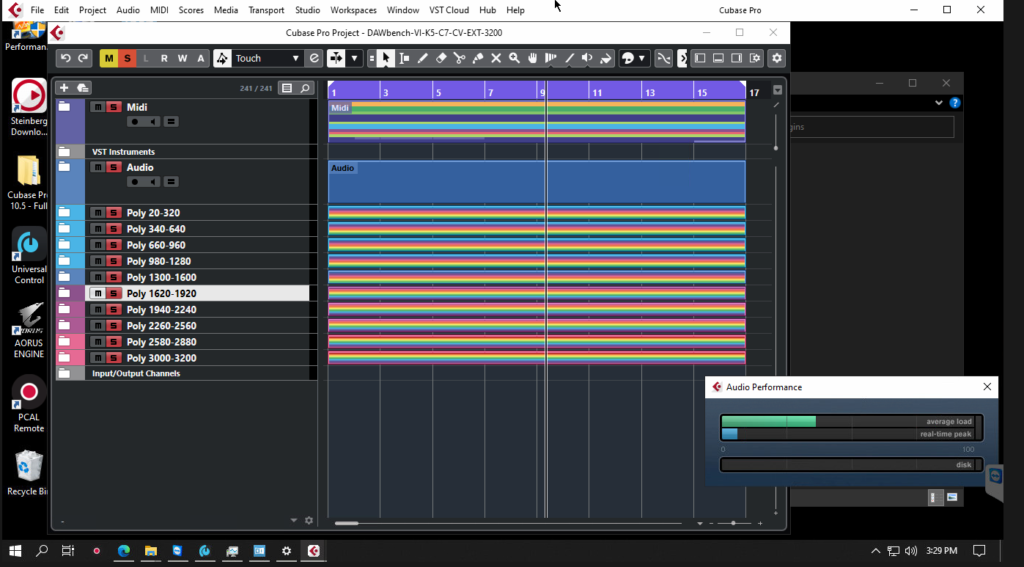Click the horizontal zoom slider handle
1024x567 pixels.
733,523
